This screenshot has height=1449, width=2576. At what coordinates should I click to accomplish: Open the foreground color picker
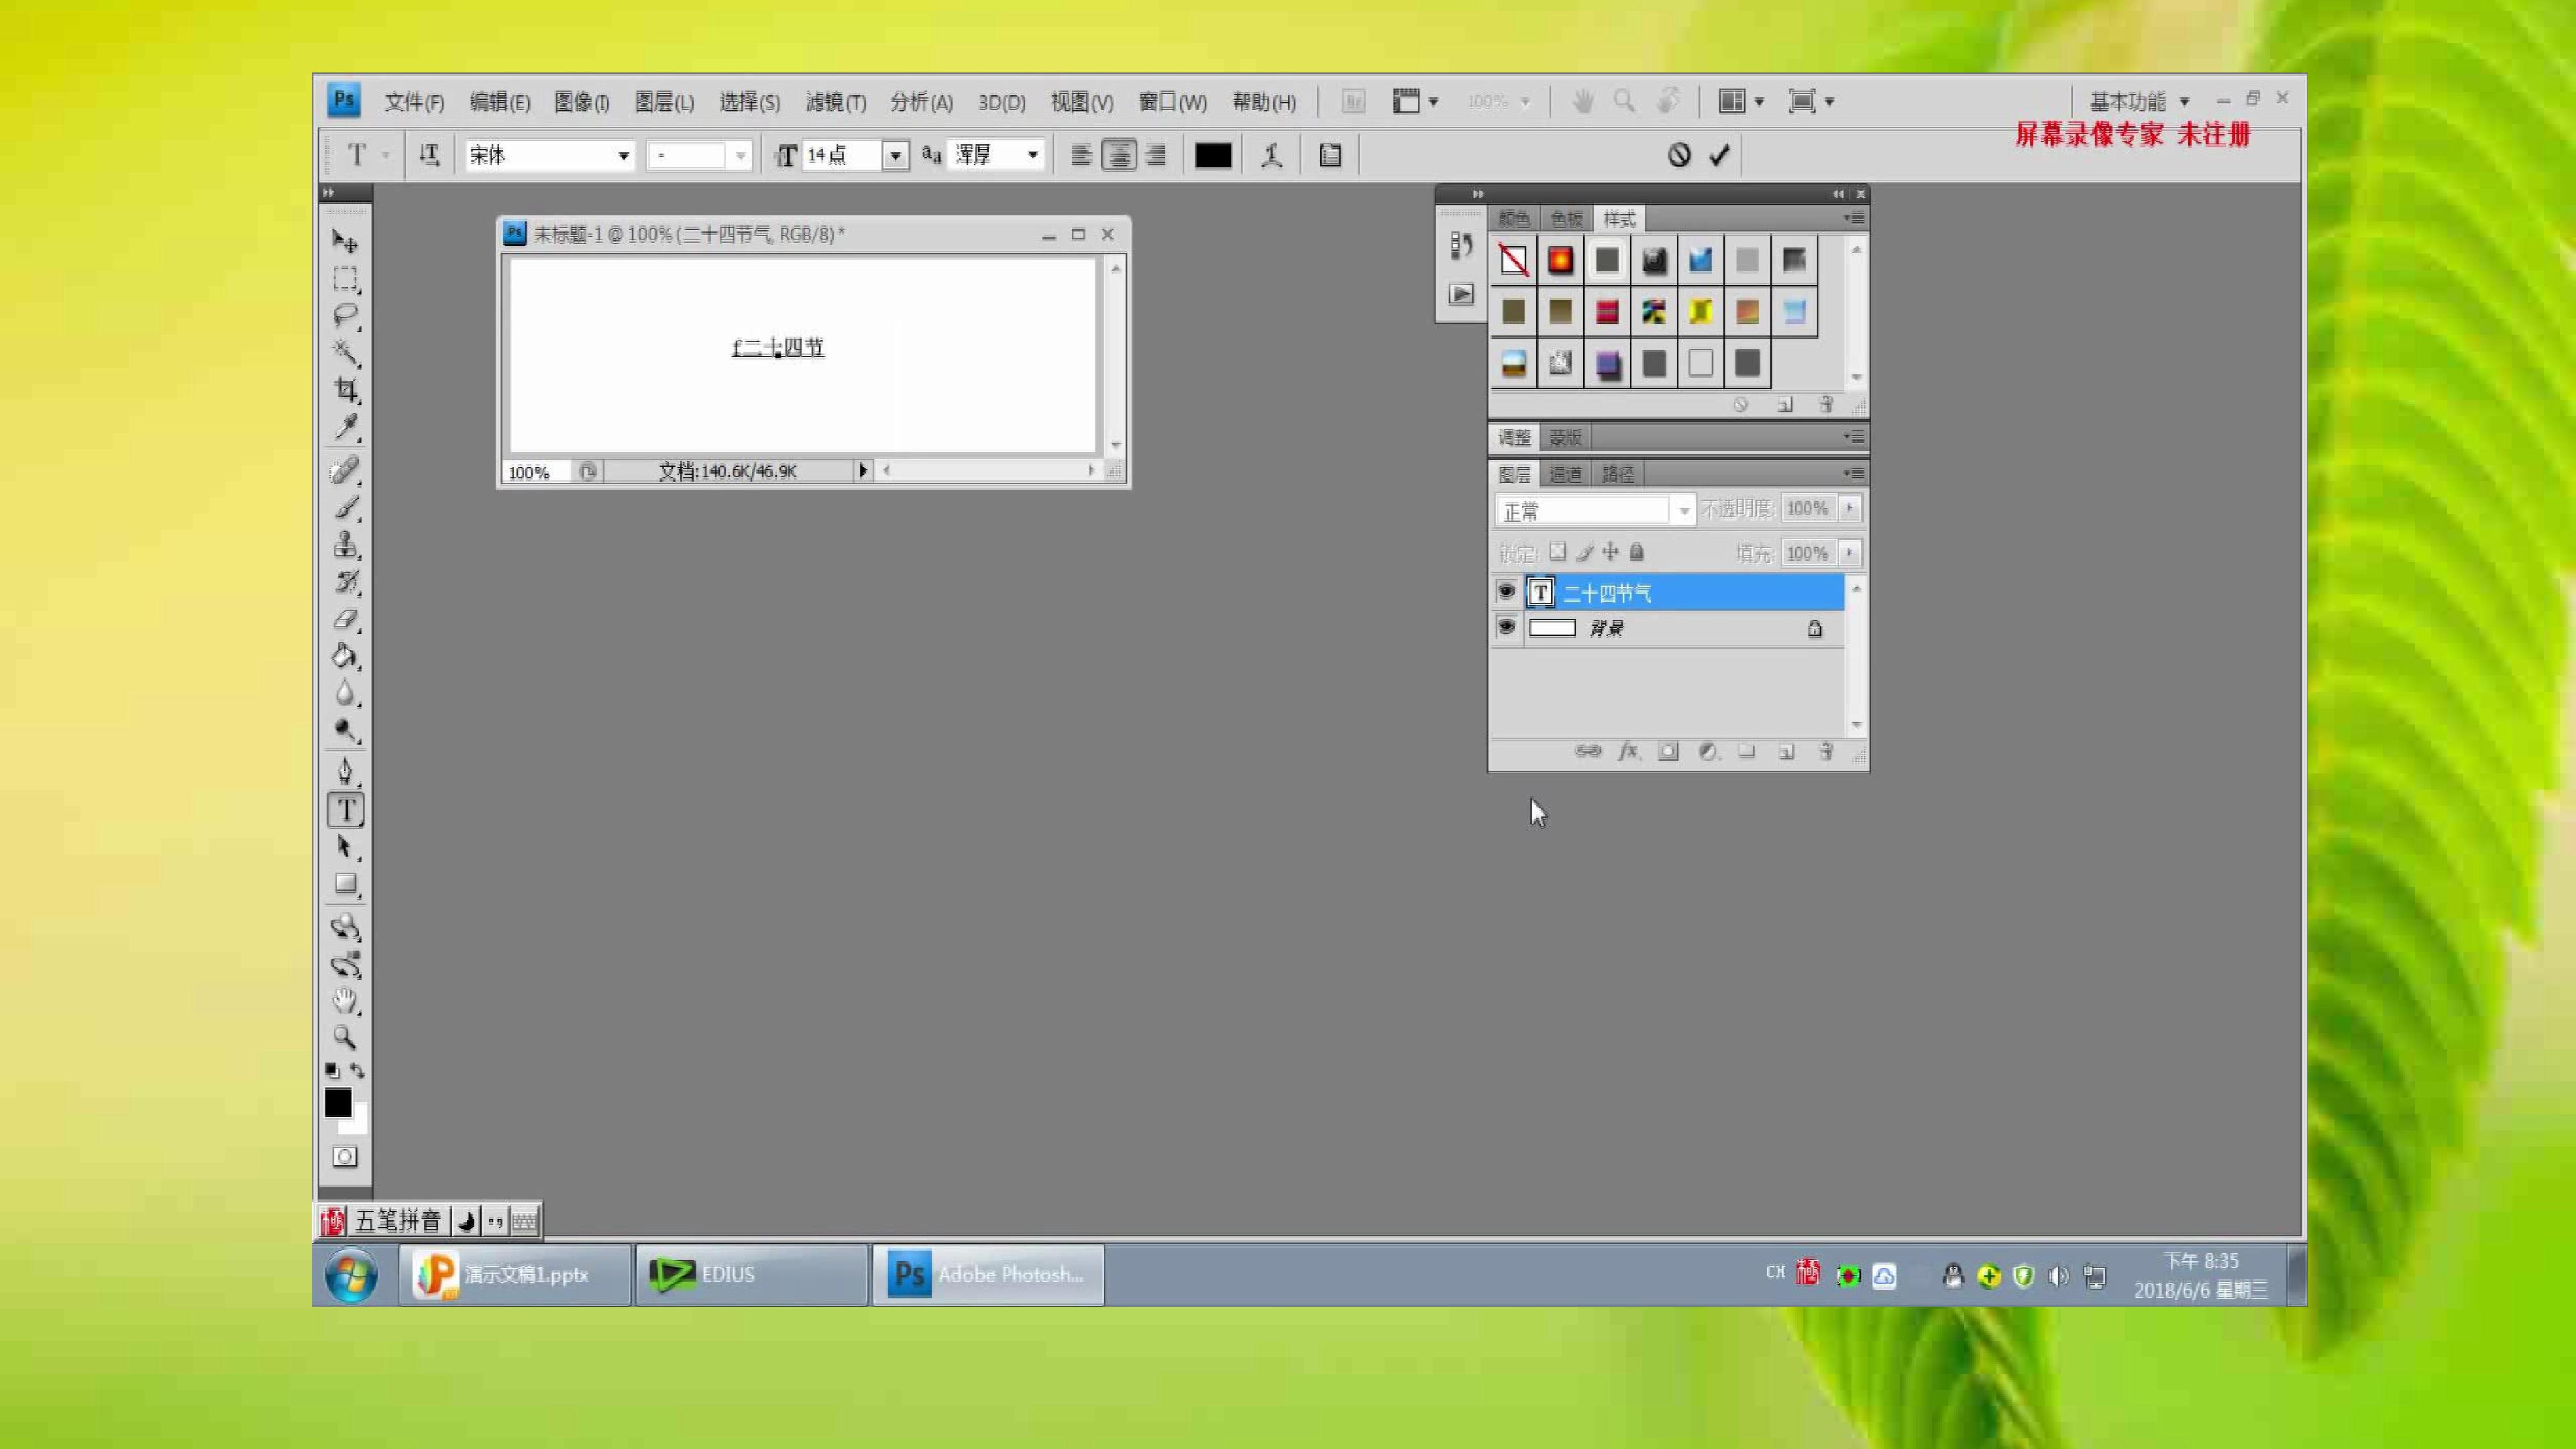click(338, 1103)
